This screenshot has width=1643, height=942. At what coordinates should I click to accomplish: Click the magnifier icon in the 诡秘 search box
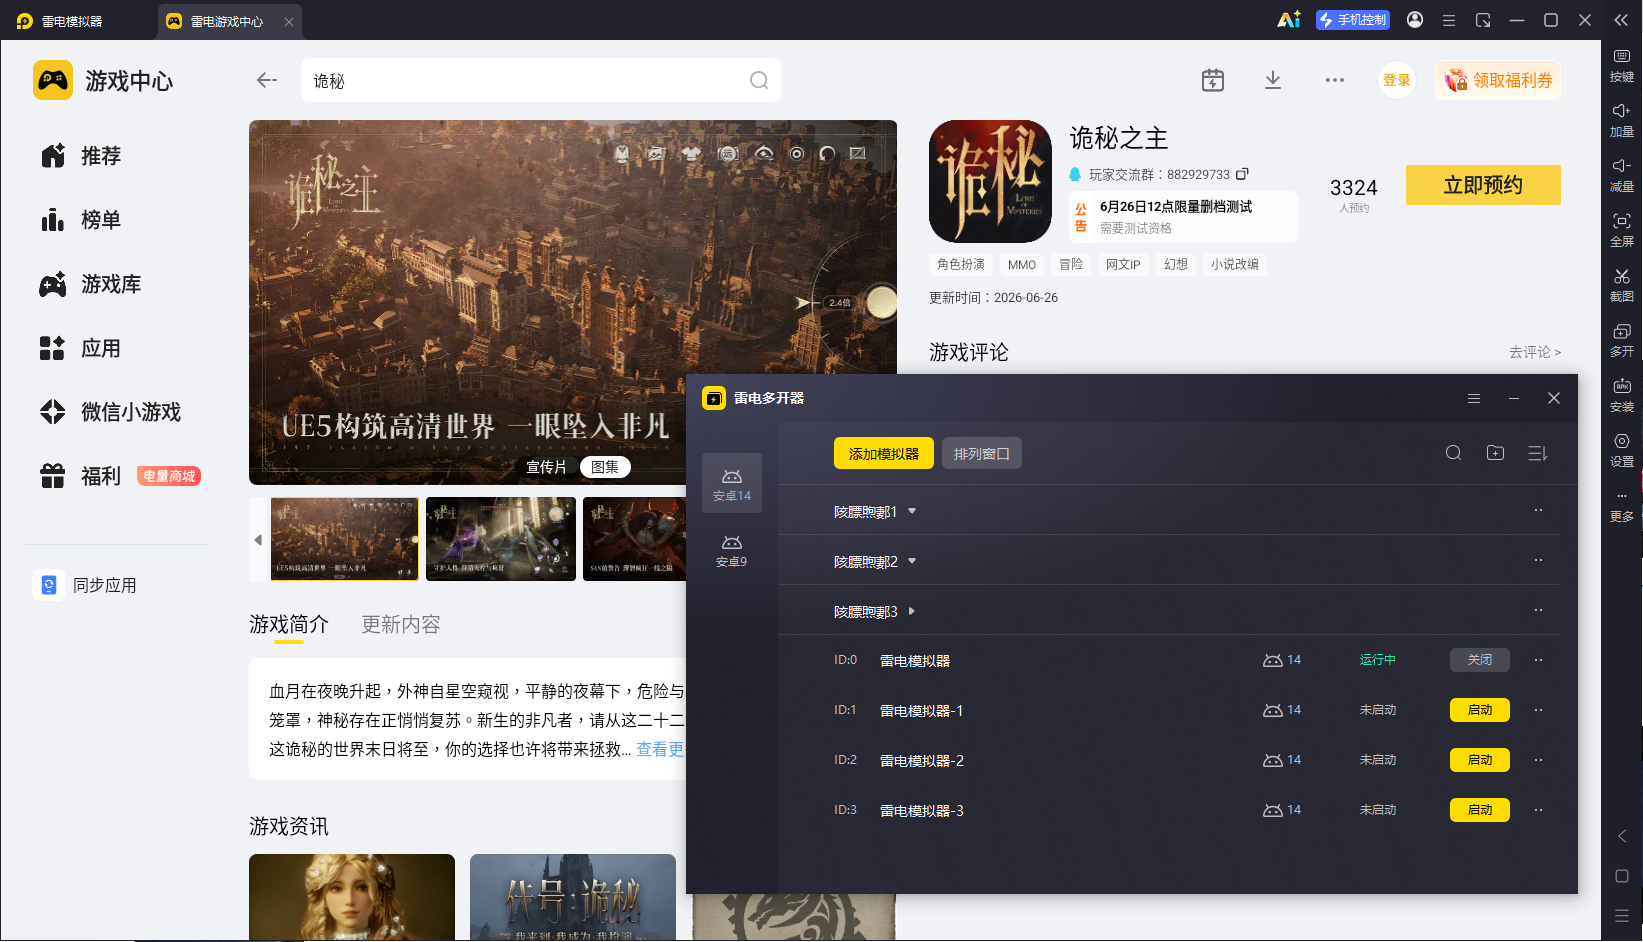pyautogui.click(x=759, y=80)
